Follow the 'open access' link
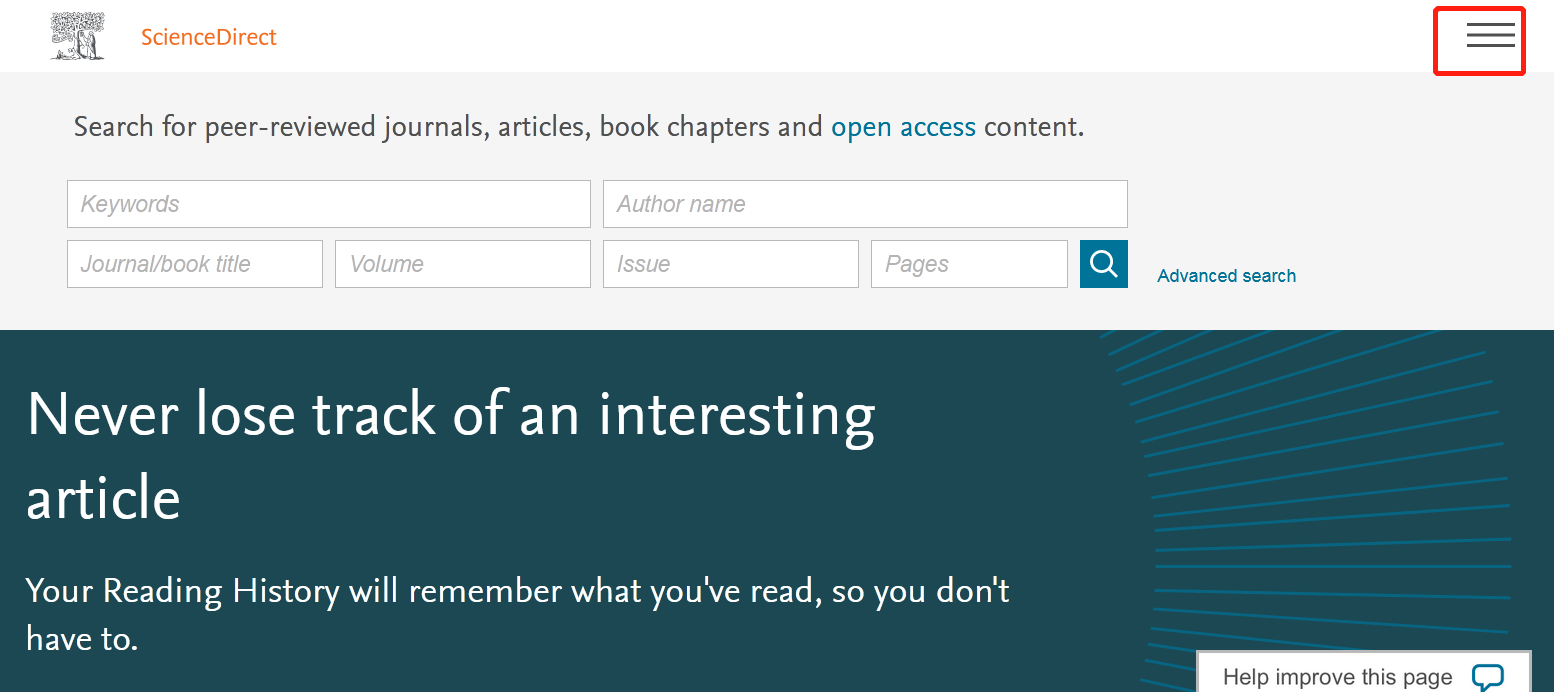Viewport: 1554px width, 692px height. 903,127
